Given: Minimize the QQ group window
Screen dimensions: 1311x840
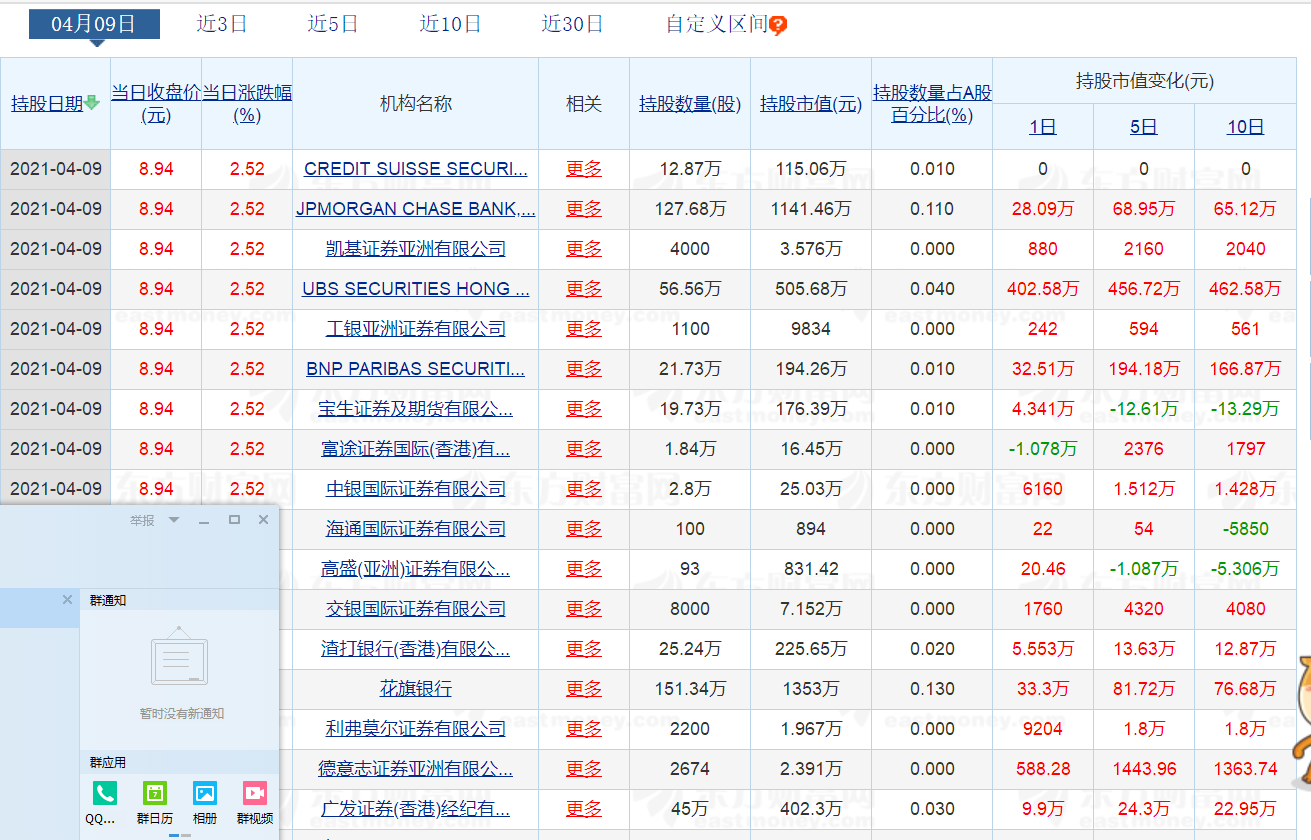Looking at the screenshot, I should [204, 520].
